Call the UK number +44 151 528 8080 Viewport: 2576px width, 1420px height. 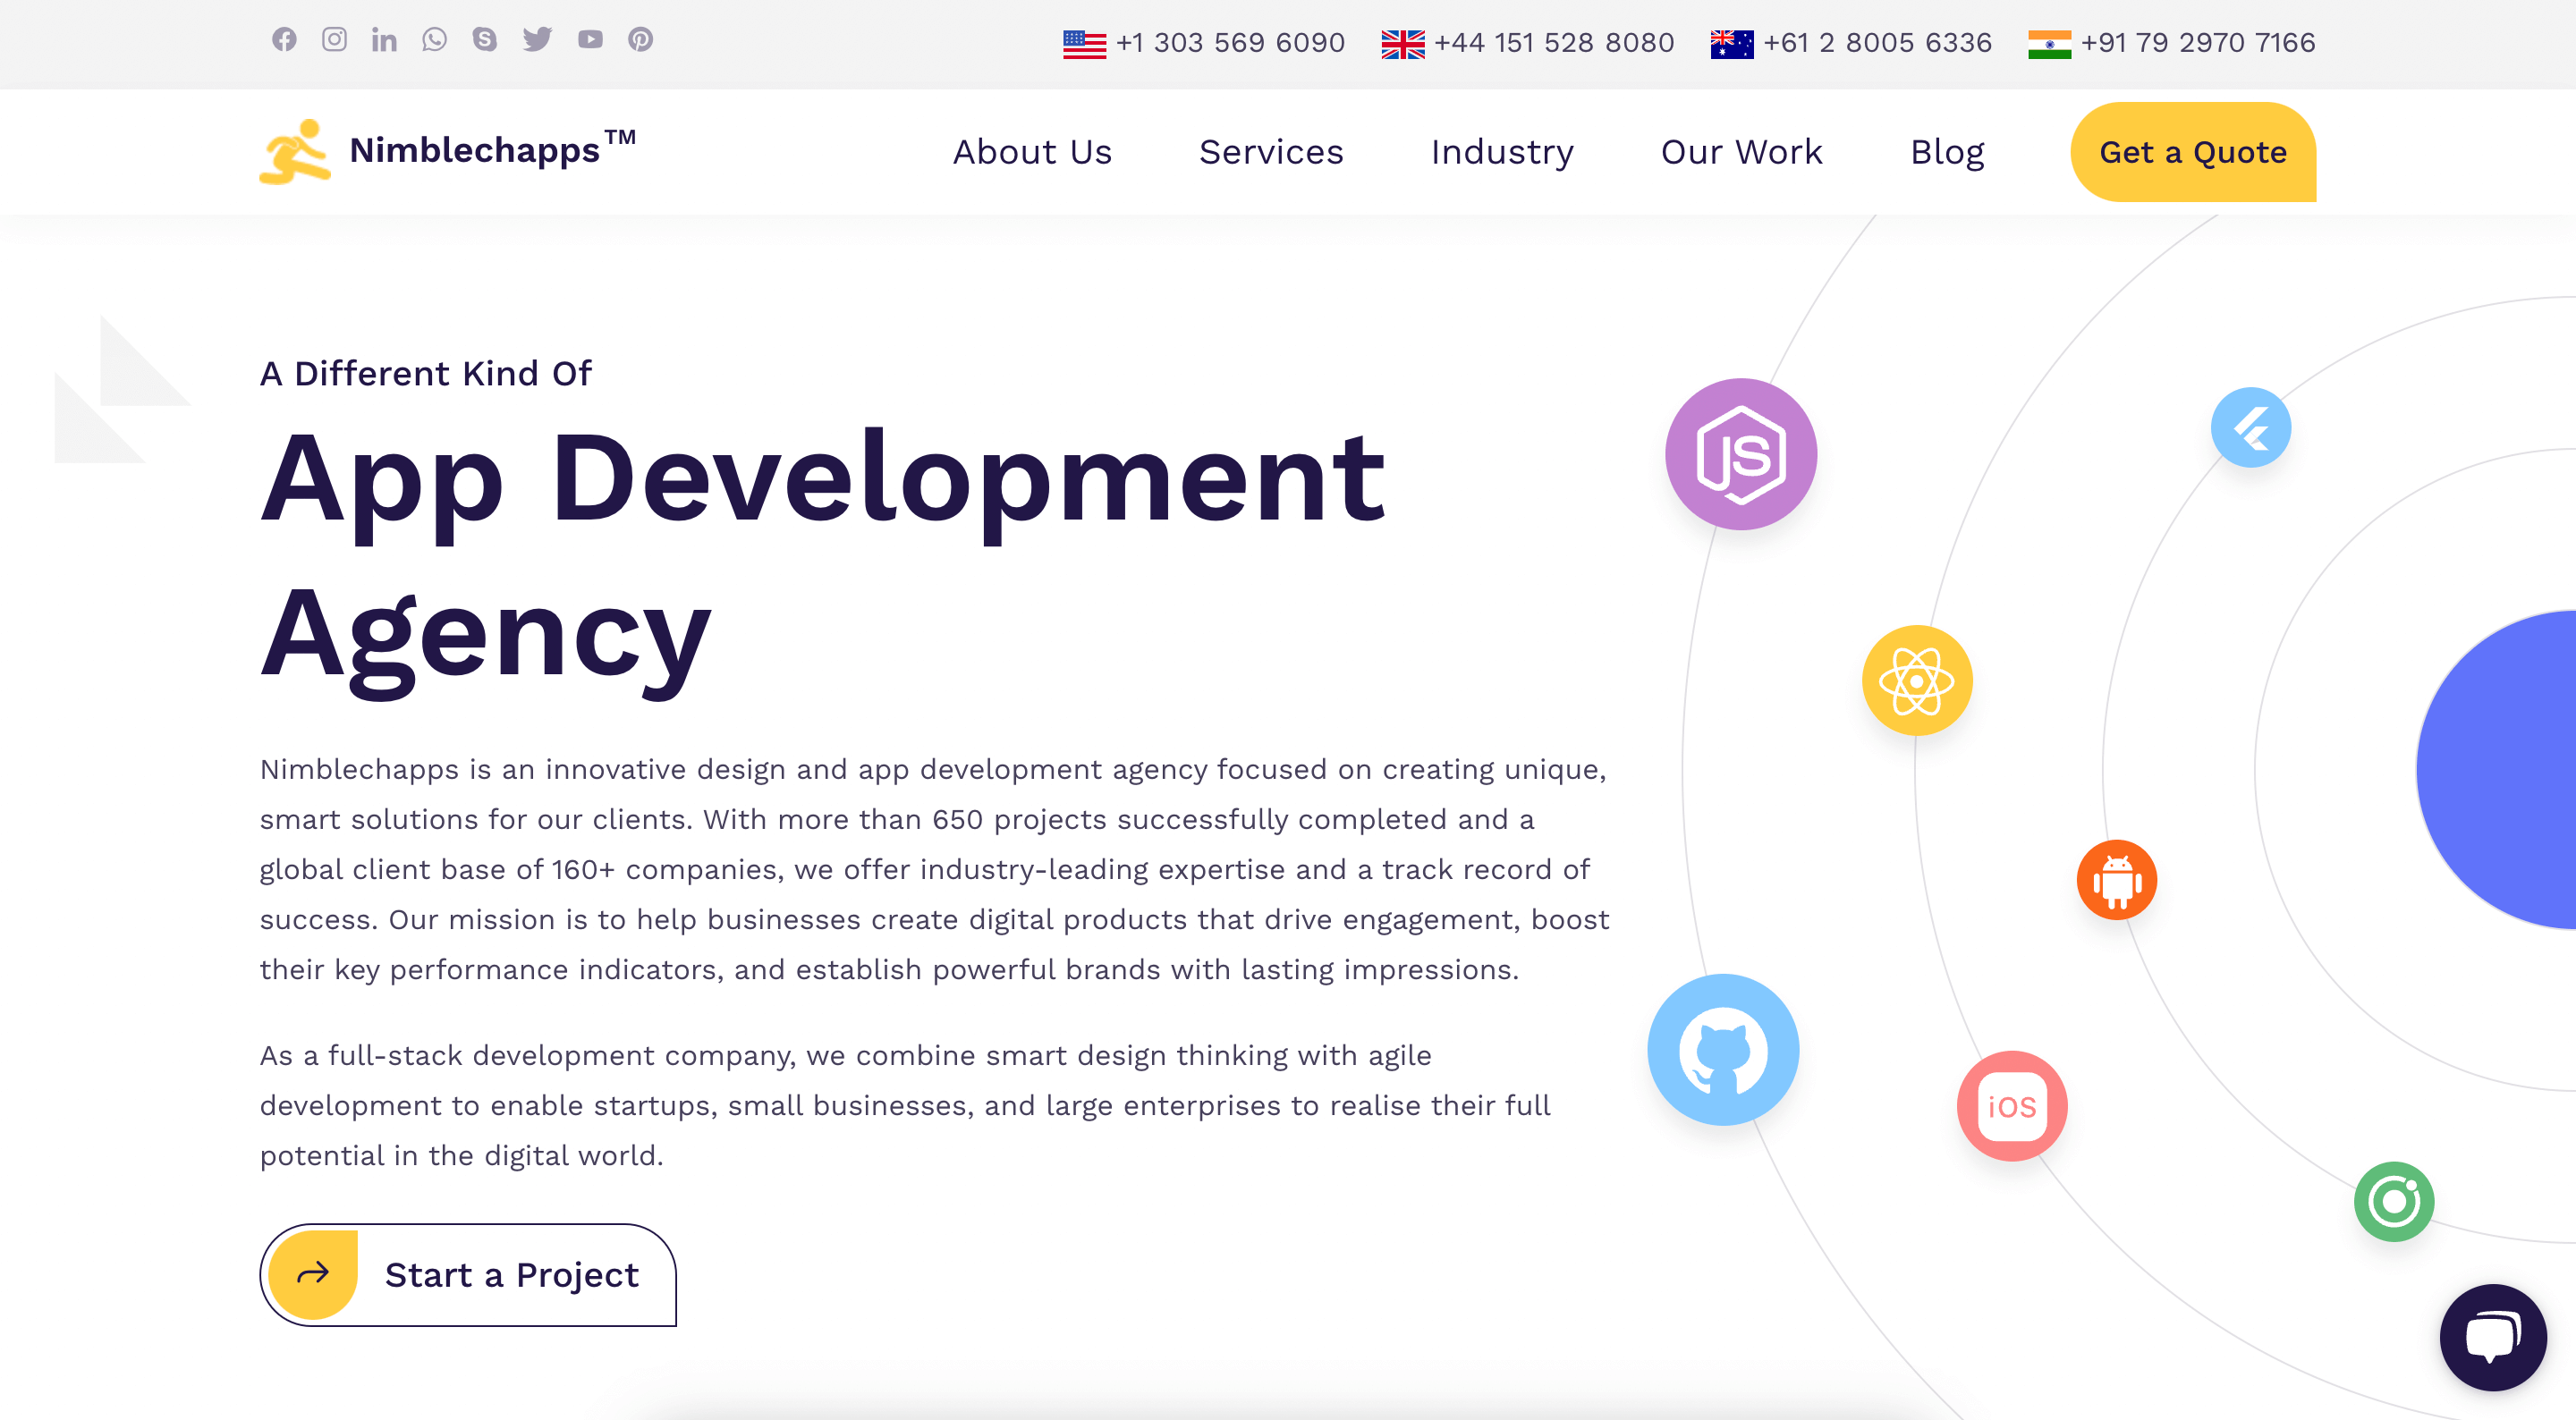click(1554, 43)
